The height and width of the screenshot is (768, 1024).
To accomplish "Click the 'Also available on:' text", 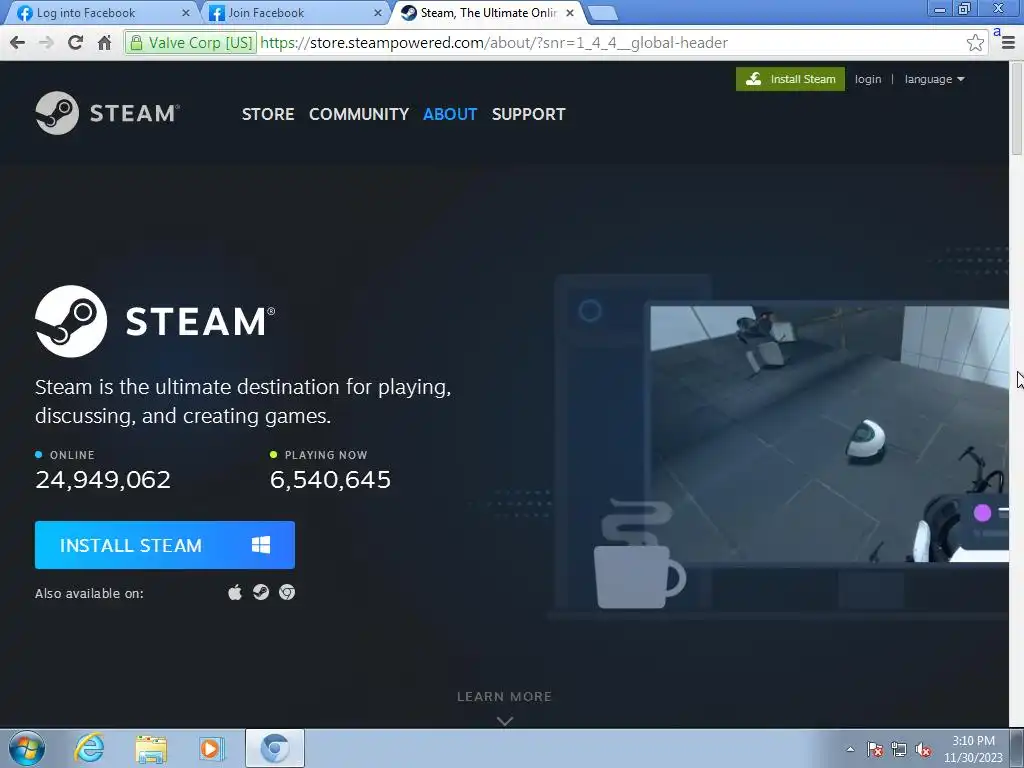I will tap(89, 593).
